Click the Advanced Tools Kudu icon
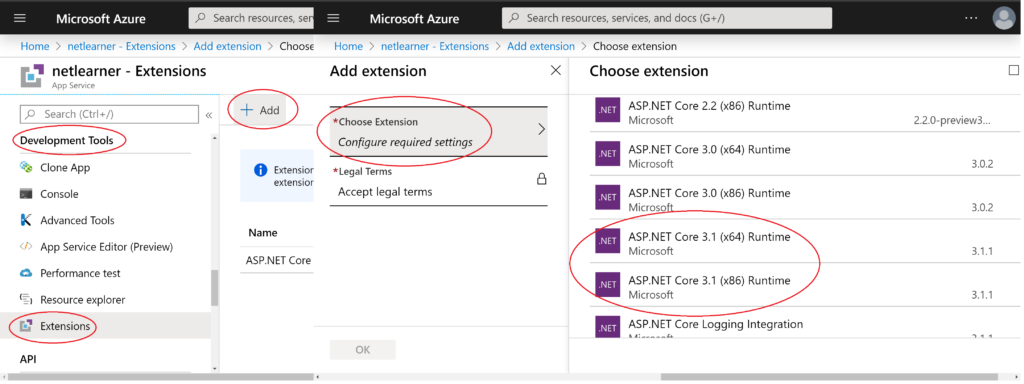The width and height of the screenshot is (1024, 384). pyautogui.click(x=26, y=220)
